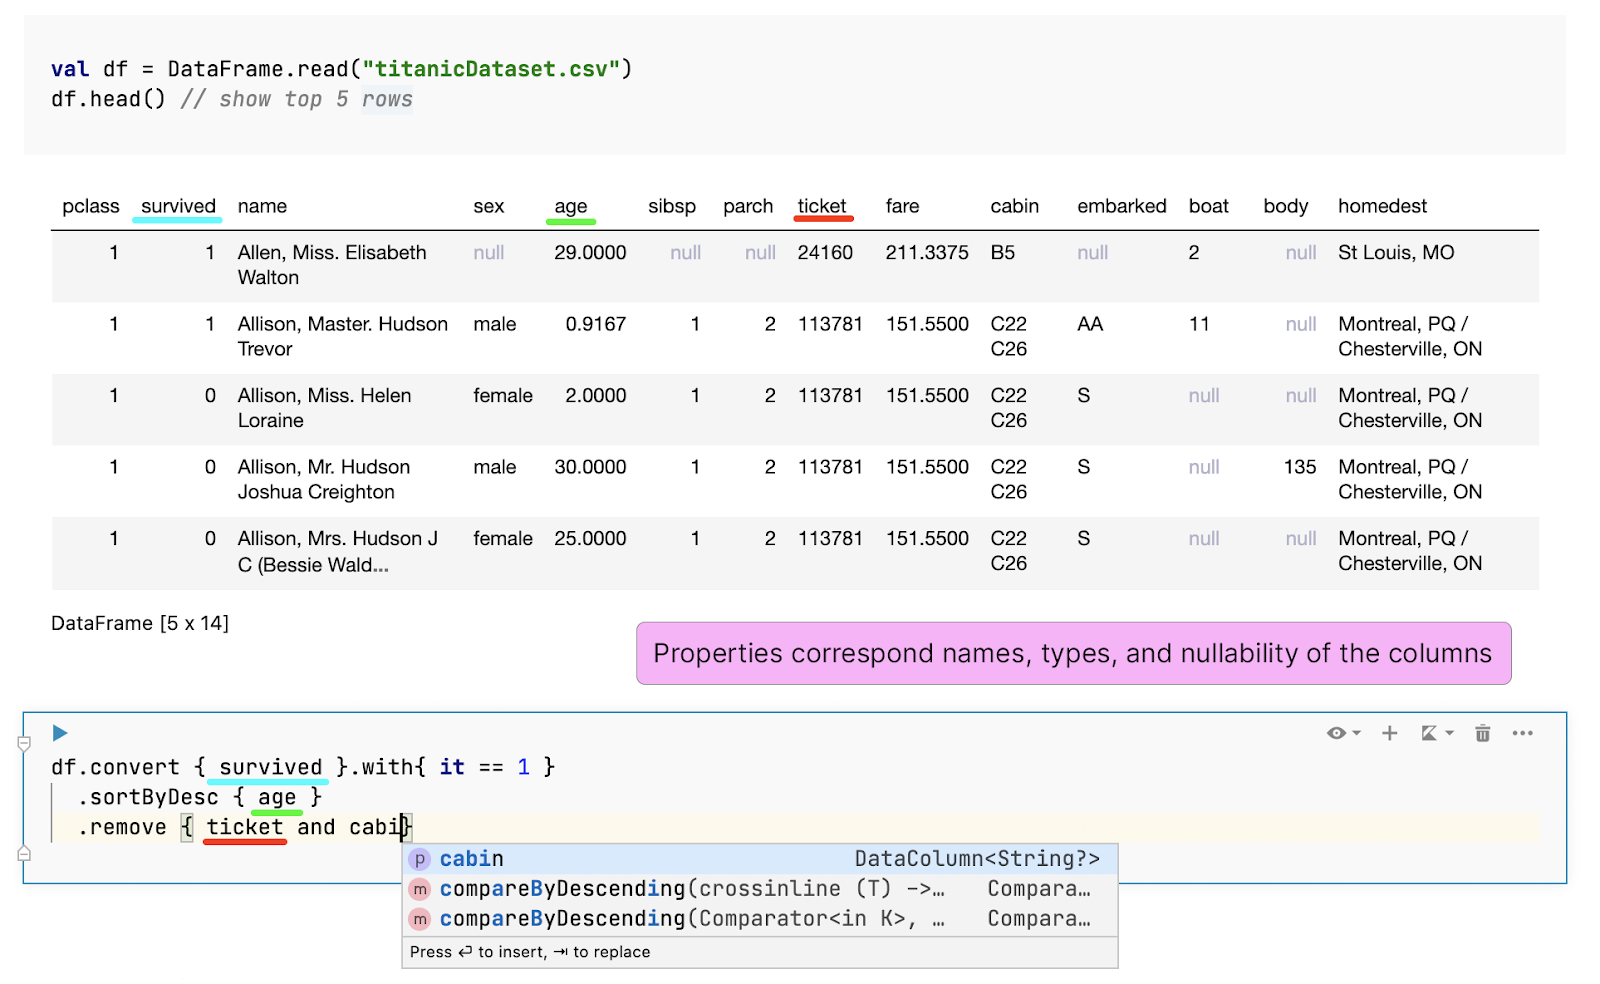1600x984 pixels.
Task: Click the bottom fold marker of the cell
Action: point(24,854)
